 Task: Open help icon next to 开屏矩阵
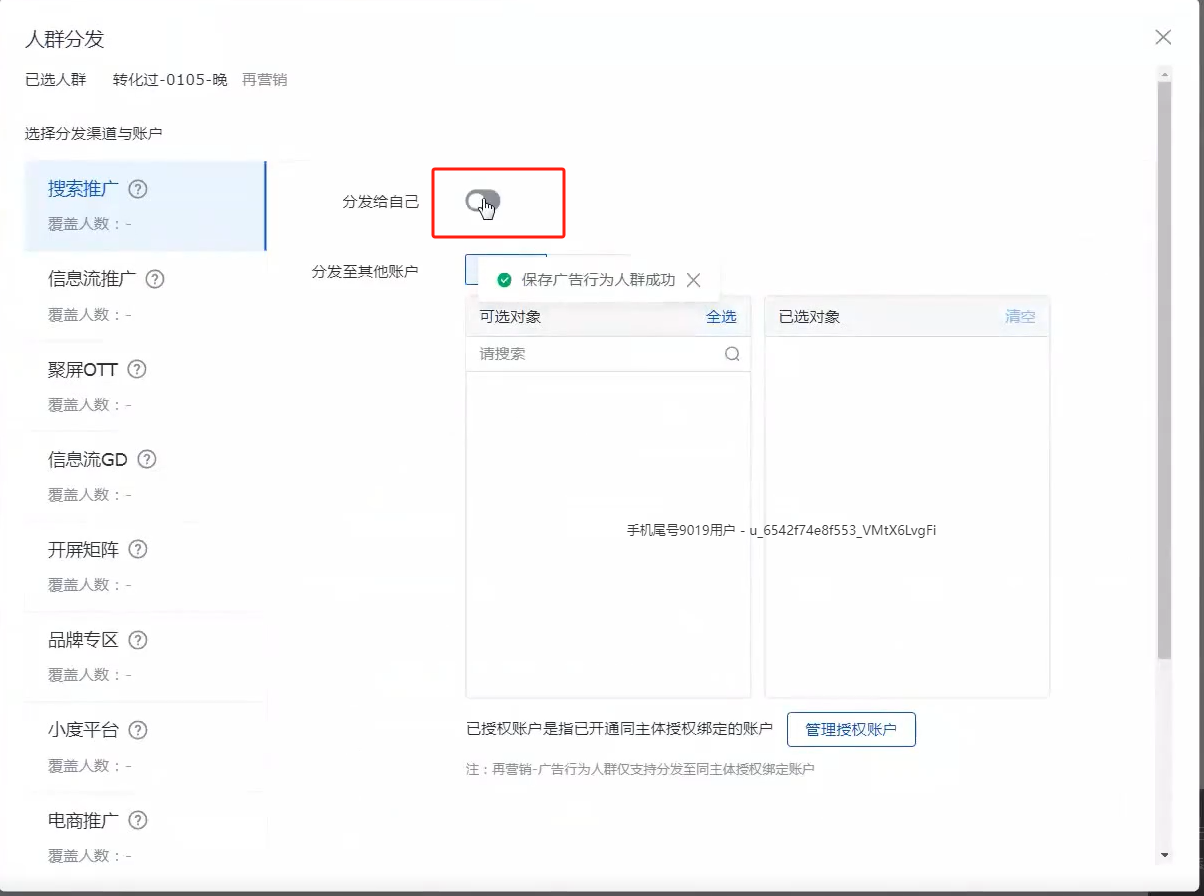click(x=139, y=549)
